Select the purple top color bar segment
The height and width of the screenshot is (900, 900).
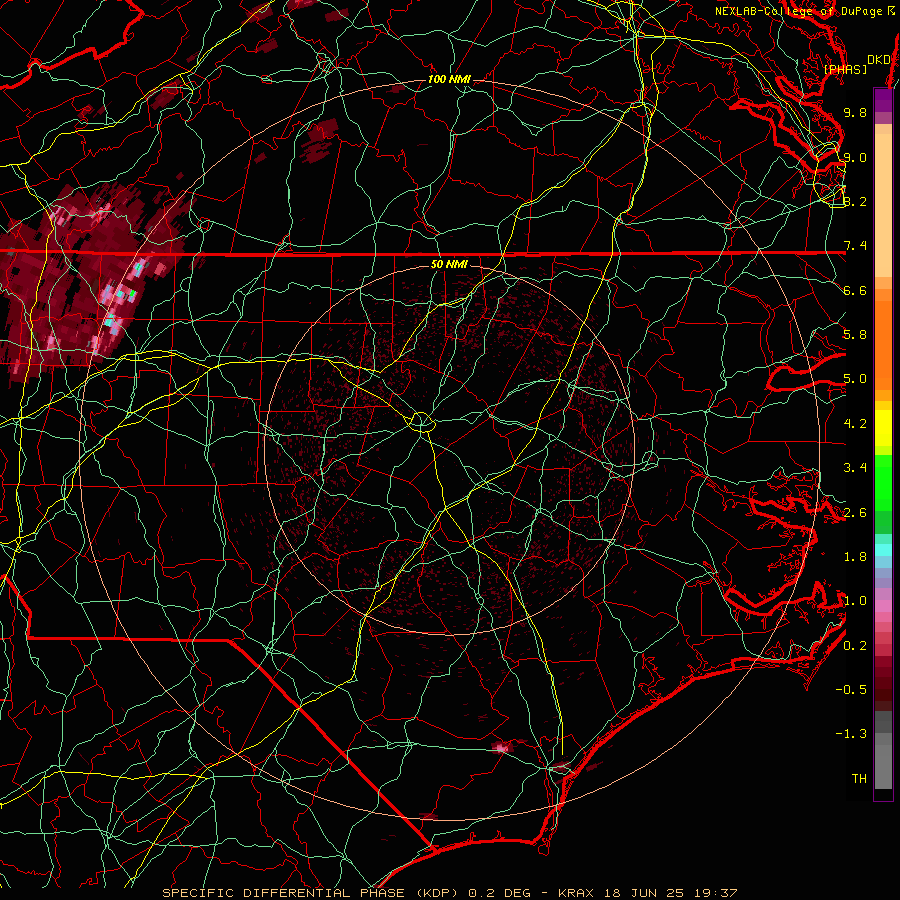883,100
